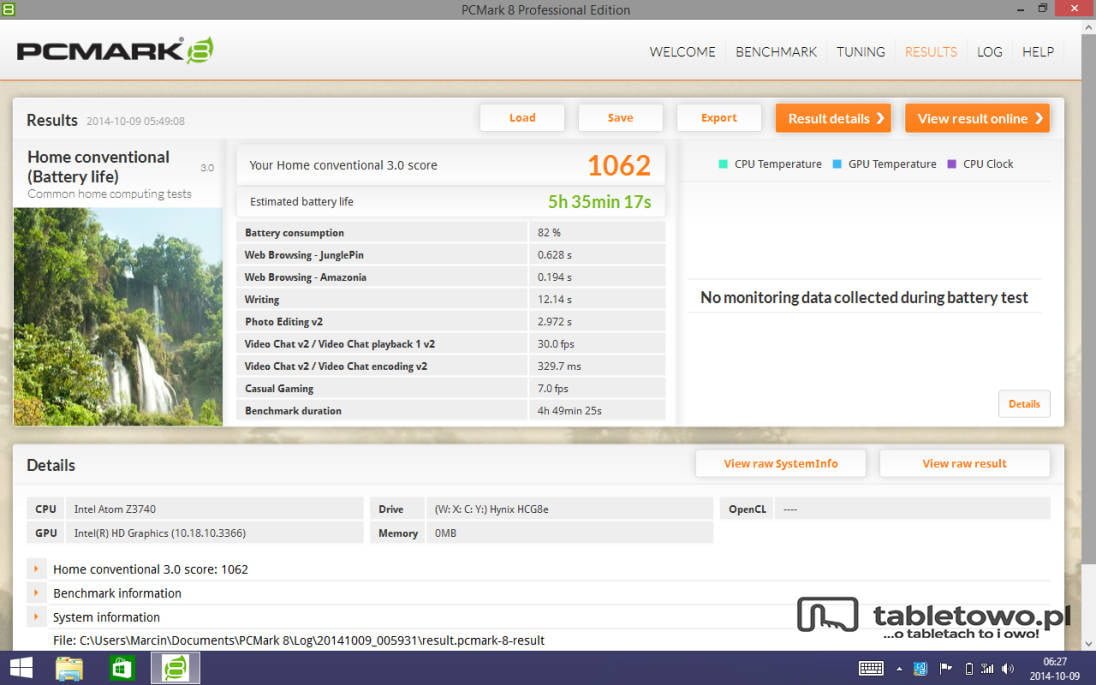Screen dimensions: 1096x685
Task: Click Video Chat playback 1 v2 row
Action: [x=451, y=344]
